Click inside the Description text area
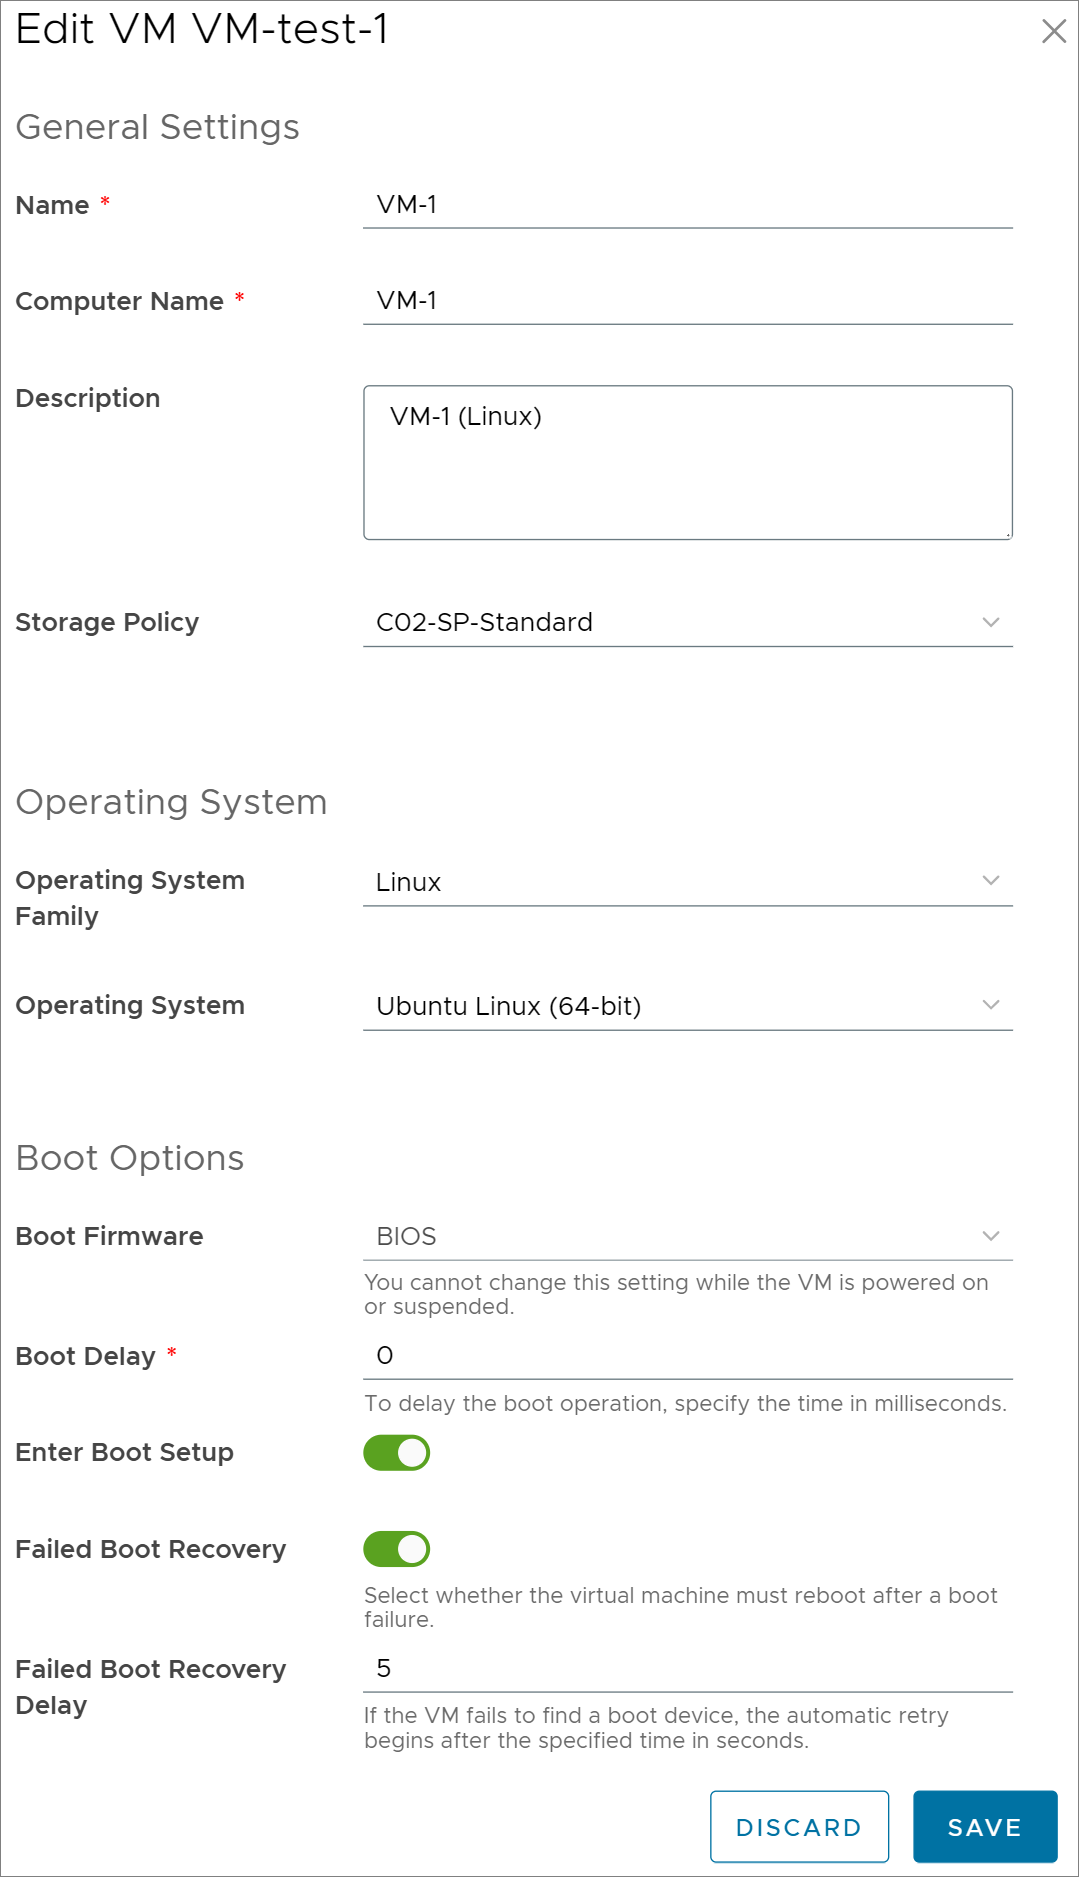1079x1877 pixels. (688, 463)
